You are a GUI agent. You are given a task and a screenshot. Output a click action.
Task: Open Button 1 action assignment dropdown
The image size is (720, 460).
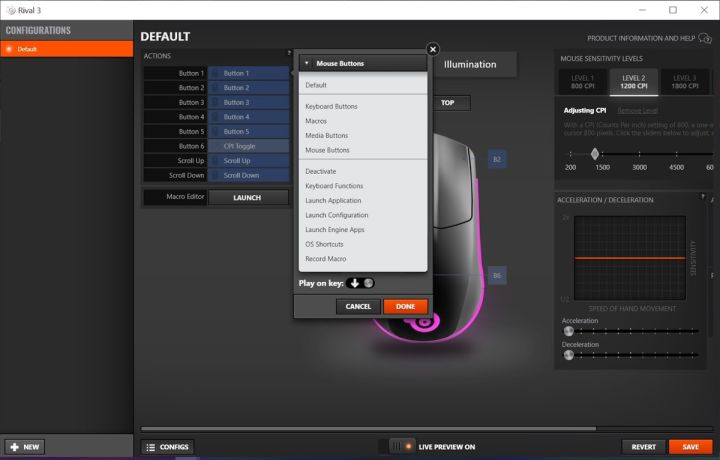(x=248, y=73)
